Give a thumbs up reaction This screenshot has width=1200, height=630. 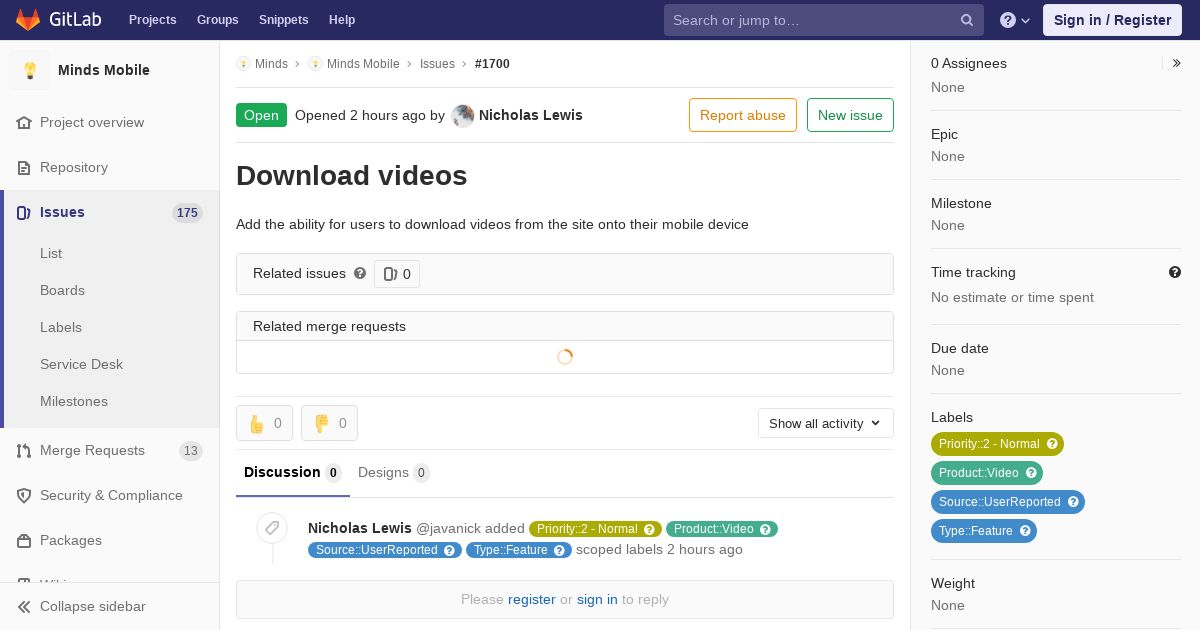coord(264,423)
